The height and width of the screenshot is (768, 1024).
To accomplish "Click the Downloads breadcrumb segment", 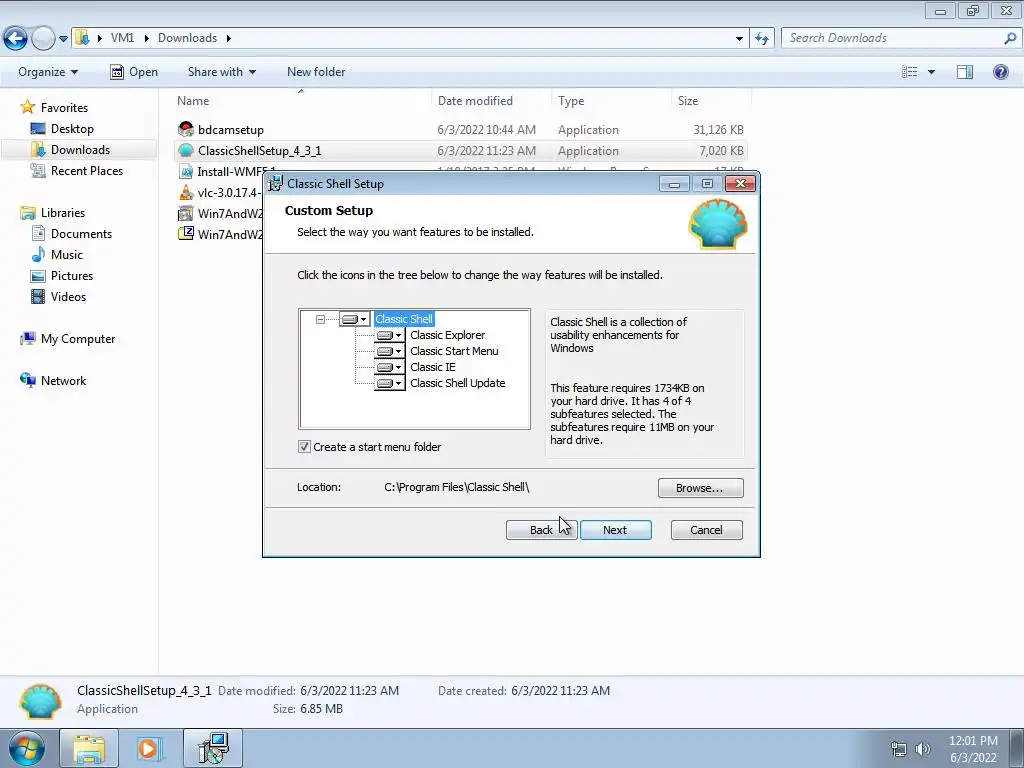I will pos(187,38).
